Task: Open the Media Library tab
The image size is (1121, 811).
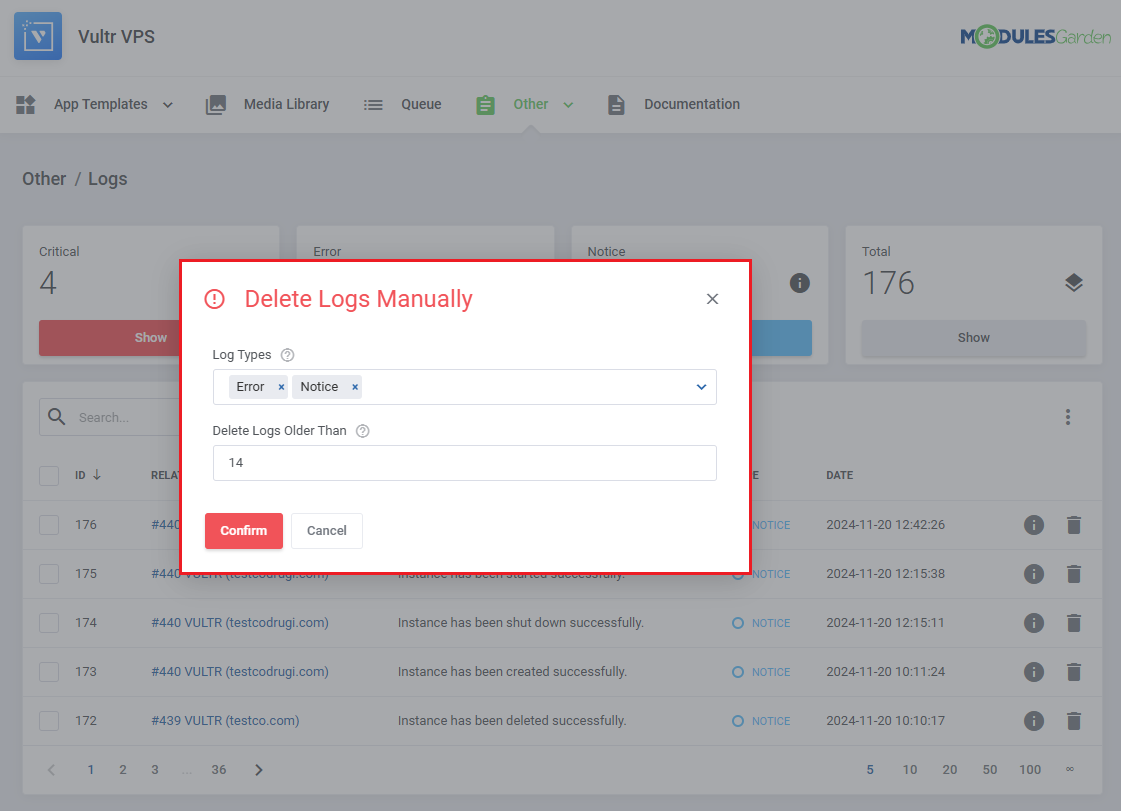Action: click(x=287, y=104)
